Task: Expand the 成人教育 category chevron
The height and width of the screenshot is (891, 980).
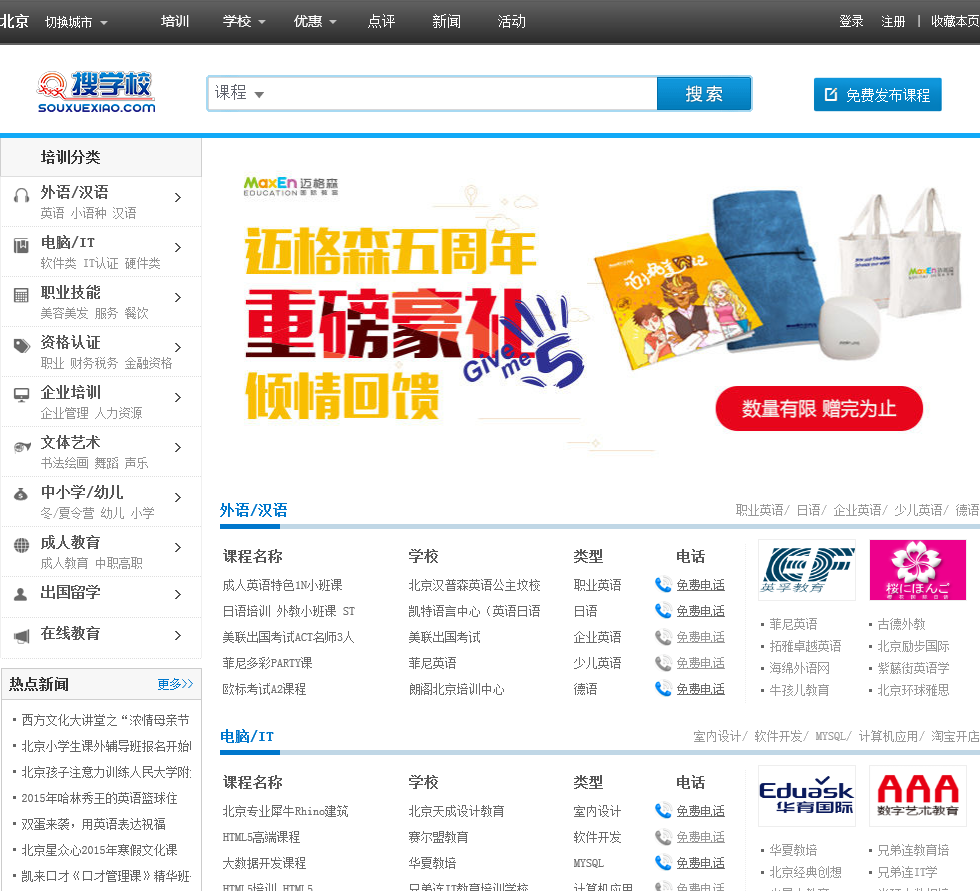Action: point(178,547)
